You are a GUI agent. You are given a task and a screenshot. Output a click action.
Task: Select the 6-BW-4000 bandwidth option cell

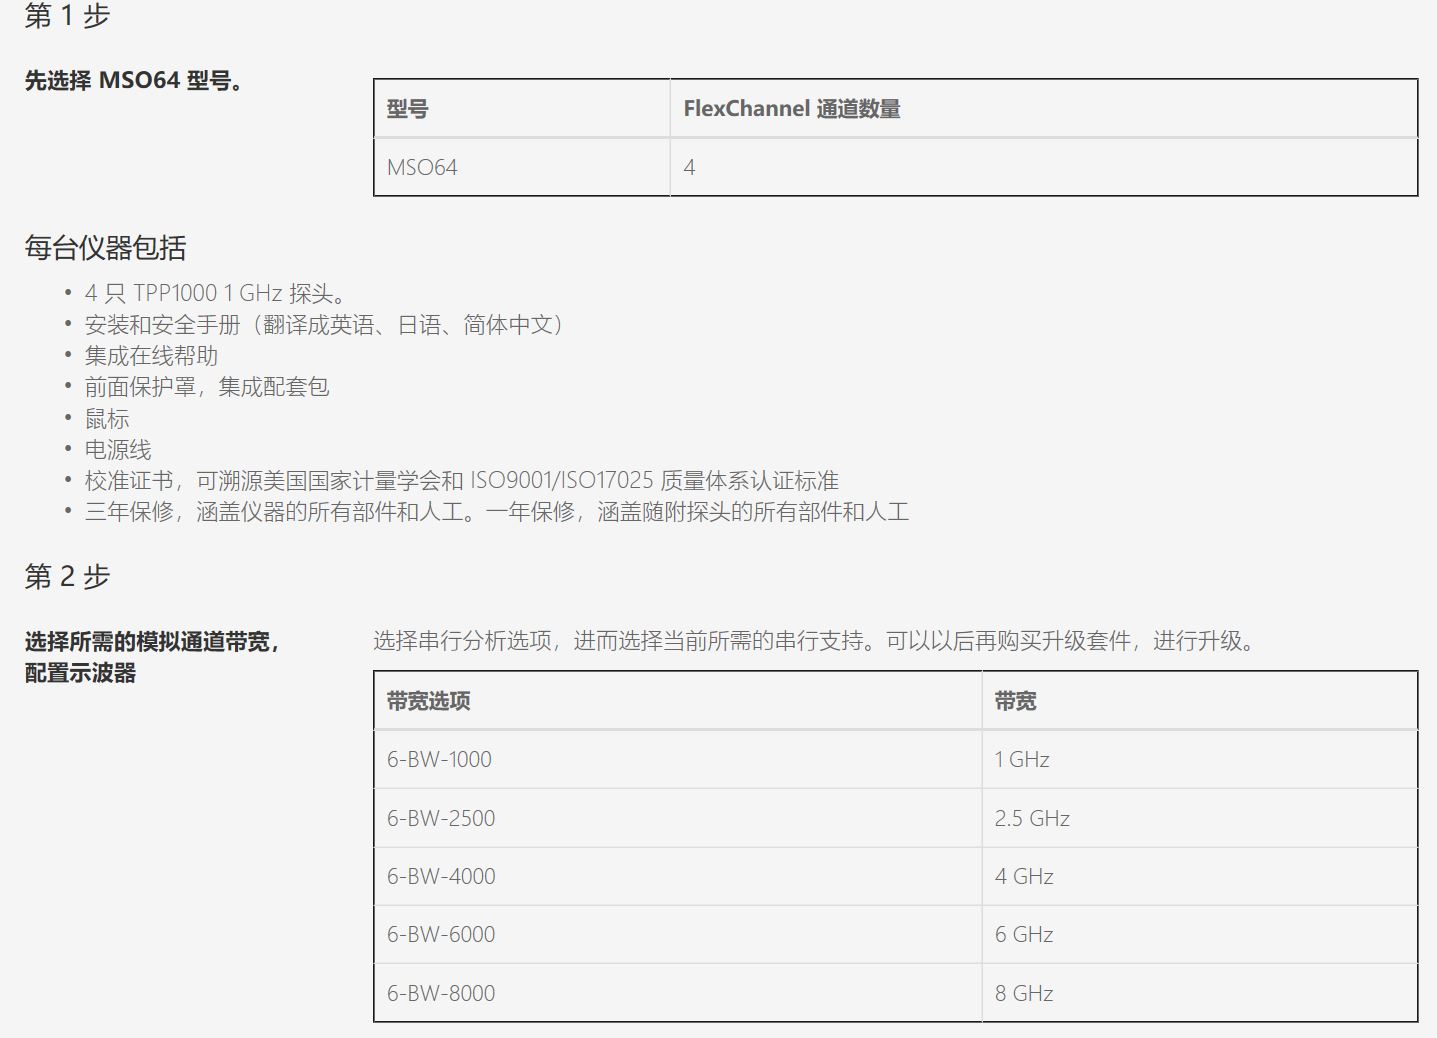coord(441,876)
